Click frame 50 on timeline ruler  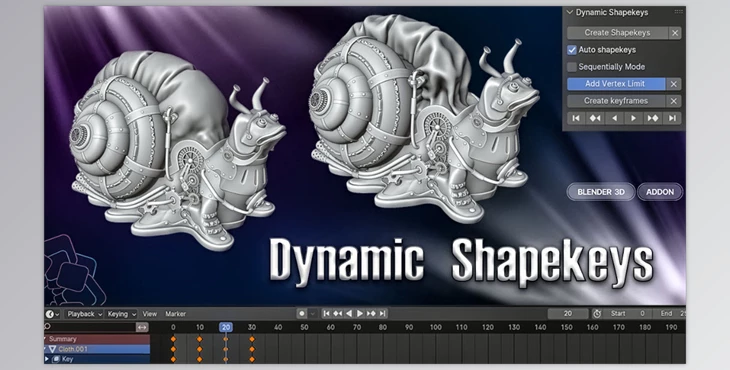pos(304,327)
